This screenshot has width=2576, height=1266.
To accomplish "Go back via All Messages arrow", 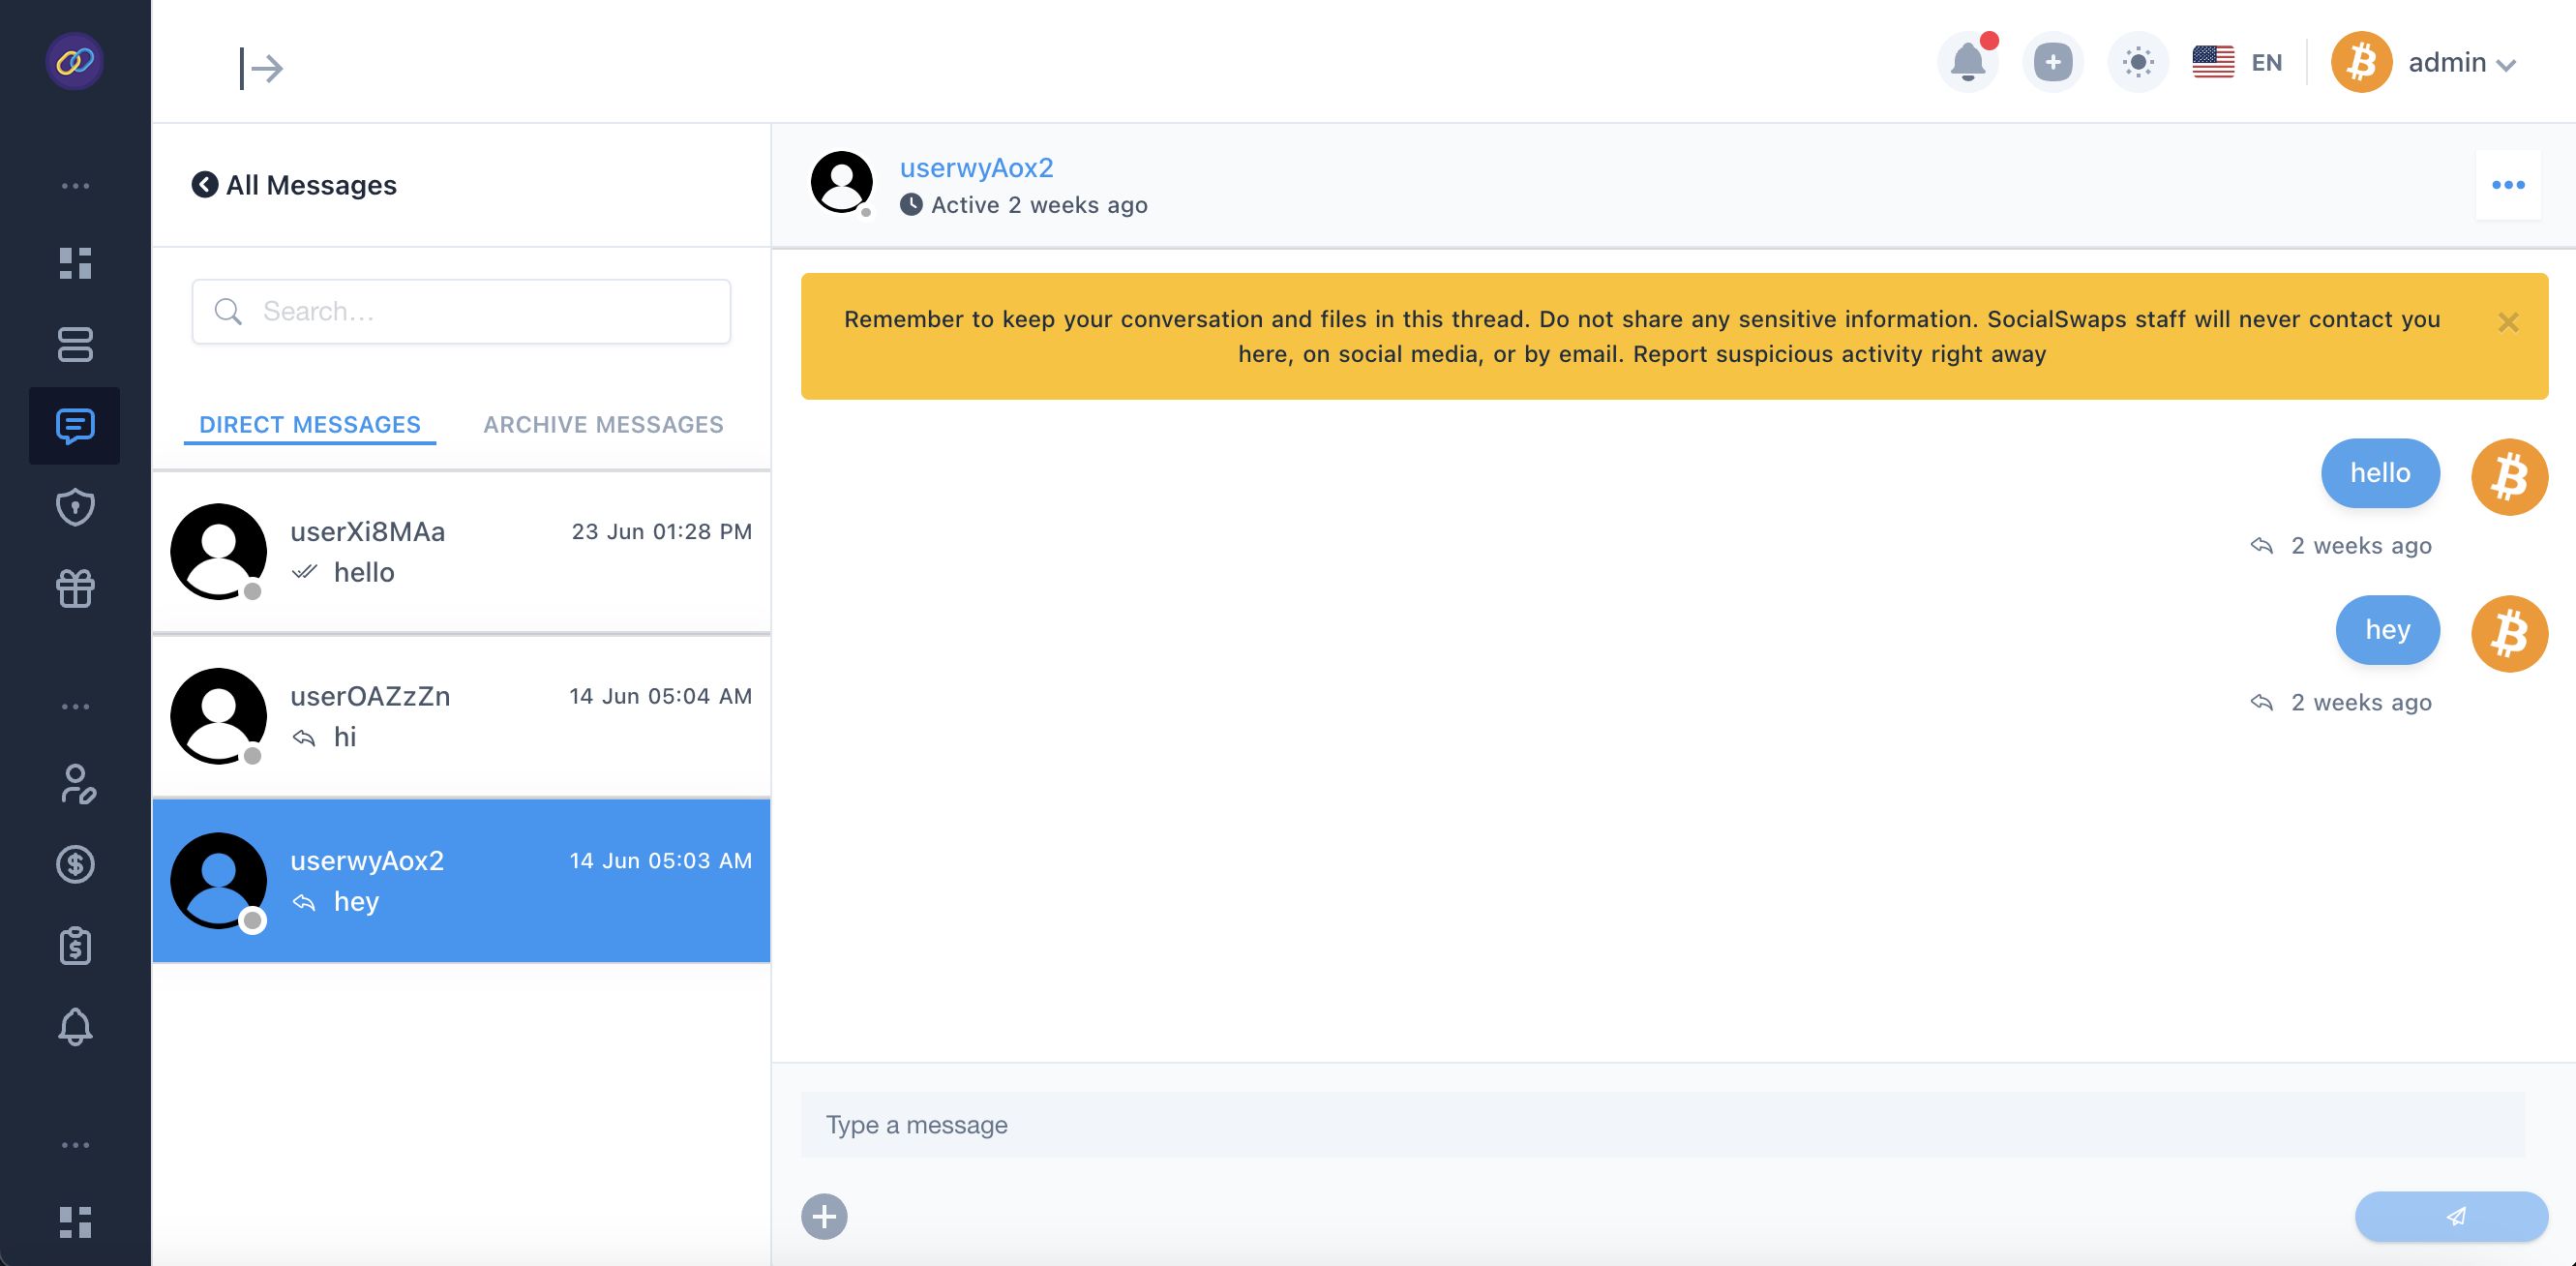I will tap(205, 184).
